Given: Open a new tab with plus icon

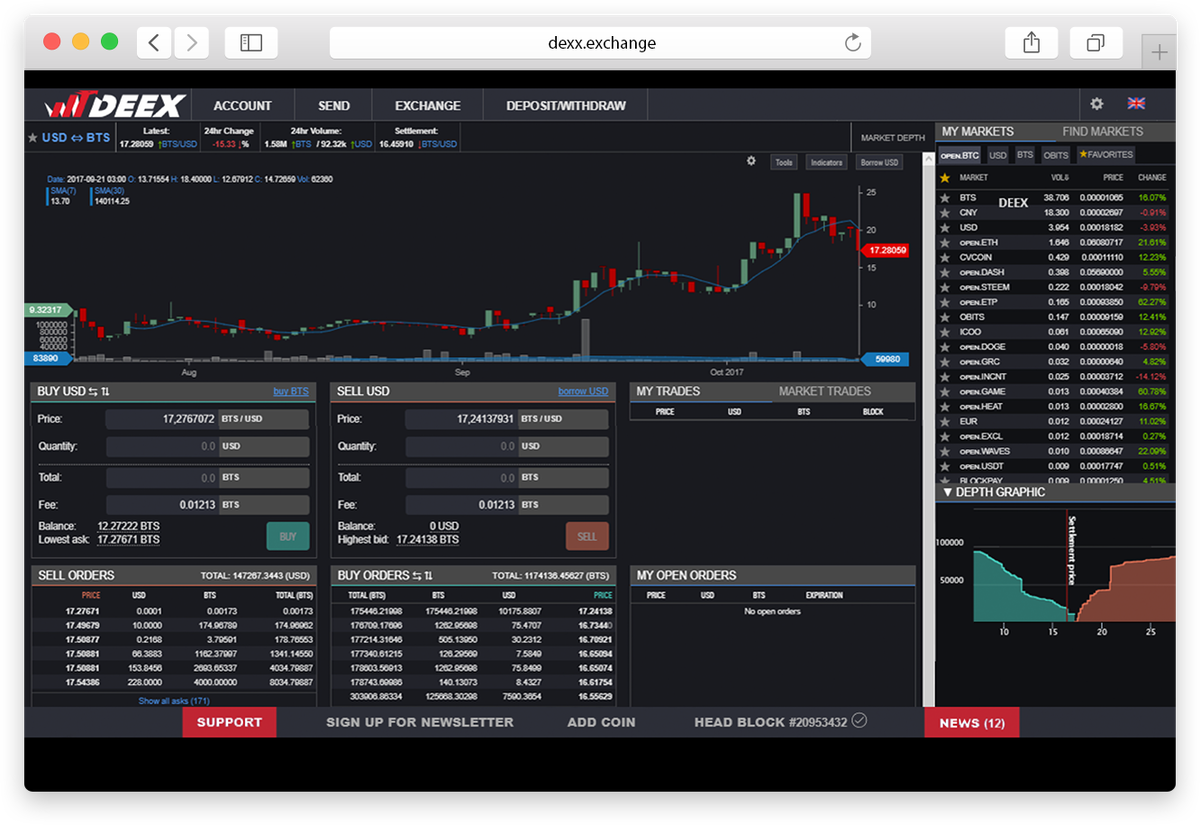Looking at the screenshot, I should click(x=1160, y=52).
